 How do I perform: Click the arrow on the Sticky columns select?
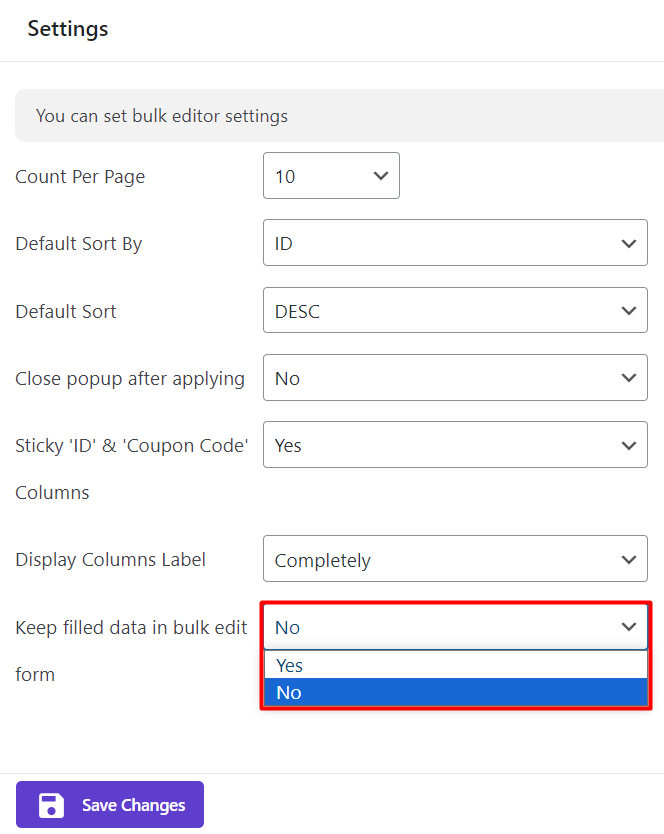pos(628,445)
